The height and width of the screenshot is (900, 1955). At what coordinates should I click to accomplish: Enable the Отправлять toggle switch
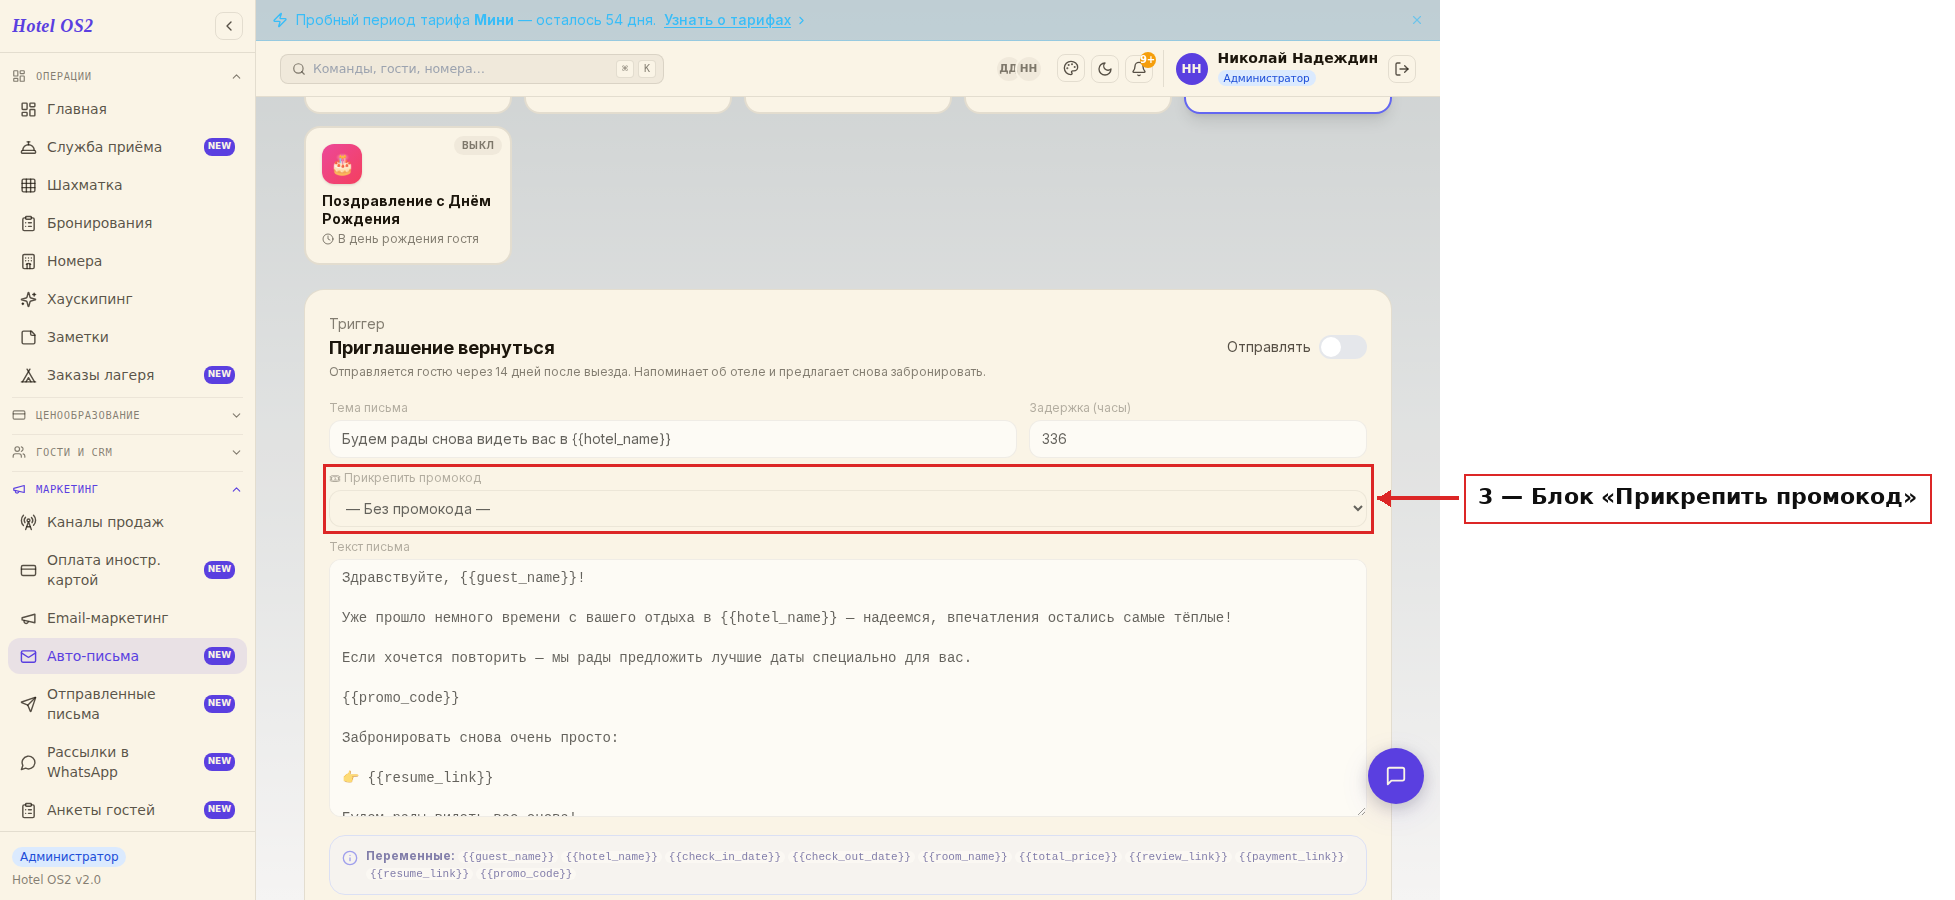tap(1343, 347)
